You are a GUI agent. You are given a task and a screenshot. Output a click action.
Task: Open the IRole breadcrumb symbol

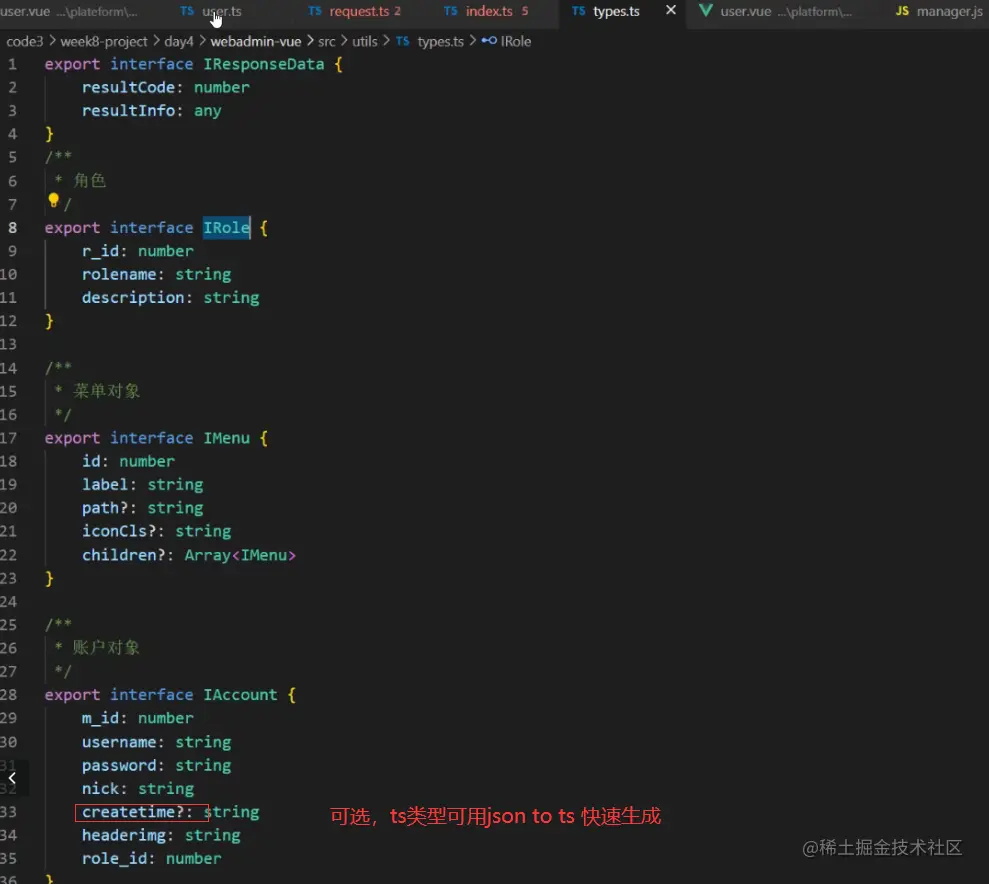coord(515,41)
